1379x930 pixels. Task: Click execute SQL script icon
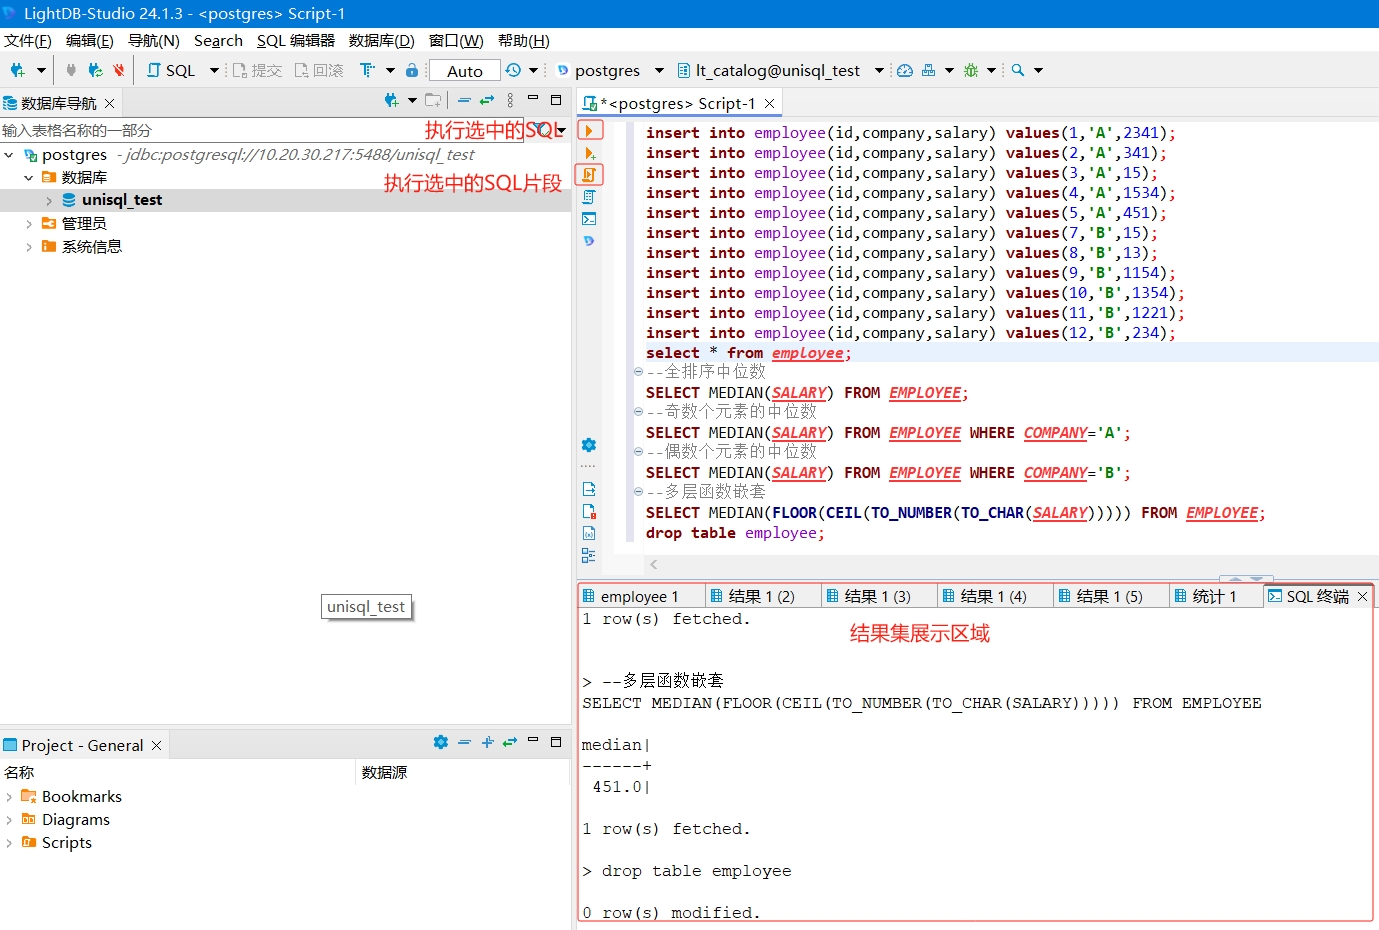pos(589,174)
